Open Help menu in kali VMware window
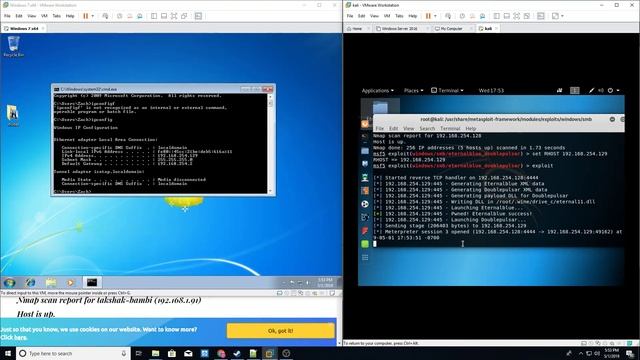 [x=413, y=16]
